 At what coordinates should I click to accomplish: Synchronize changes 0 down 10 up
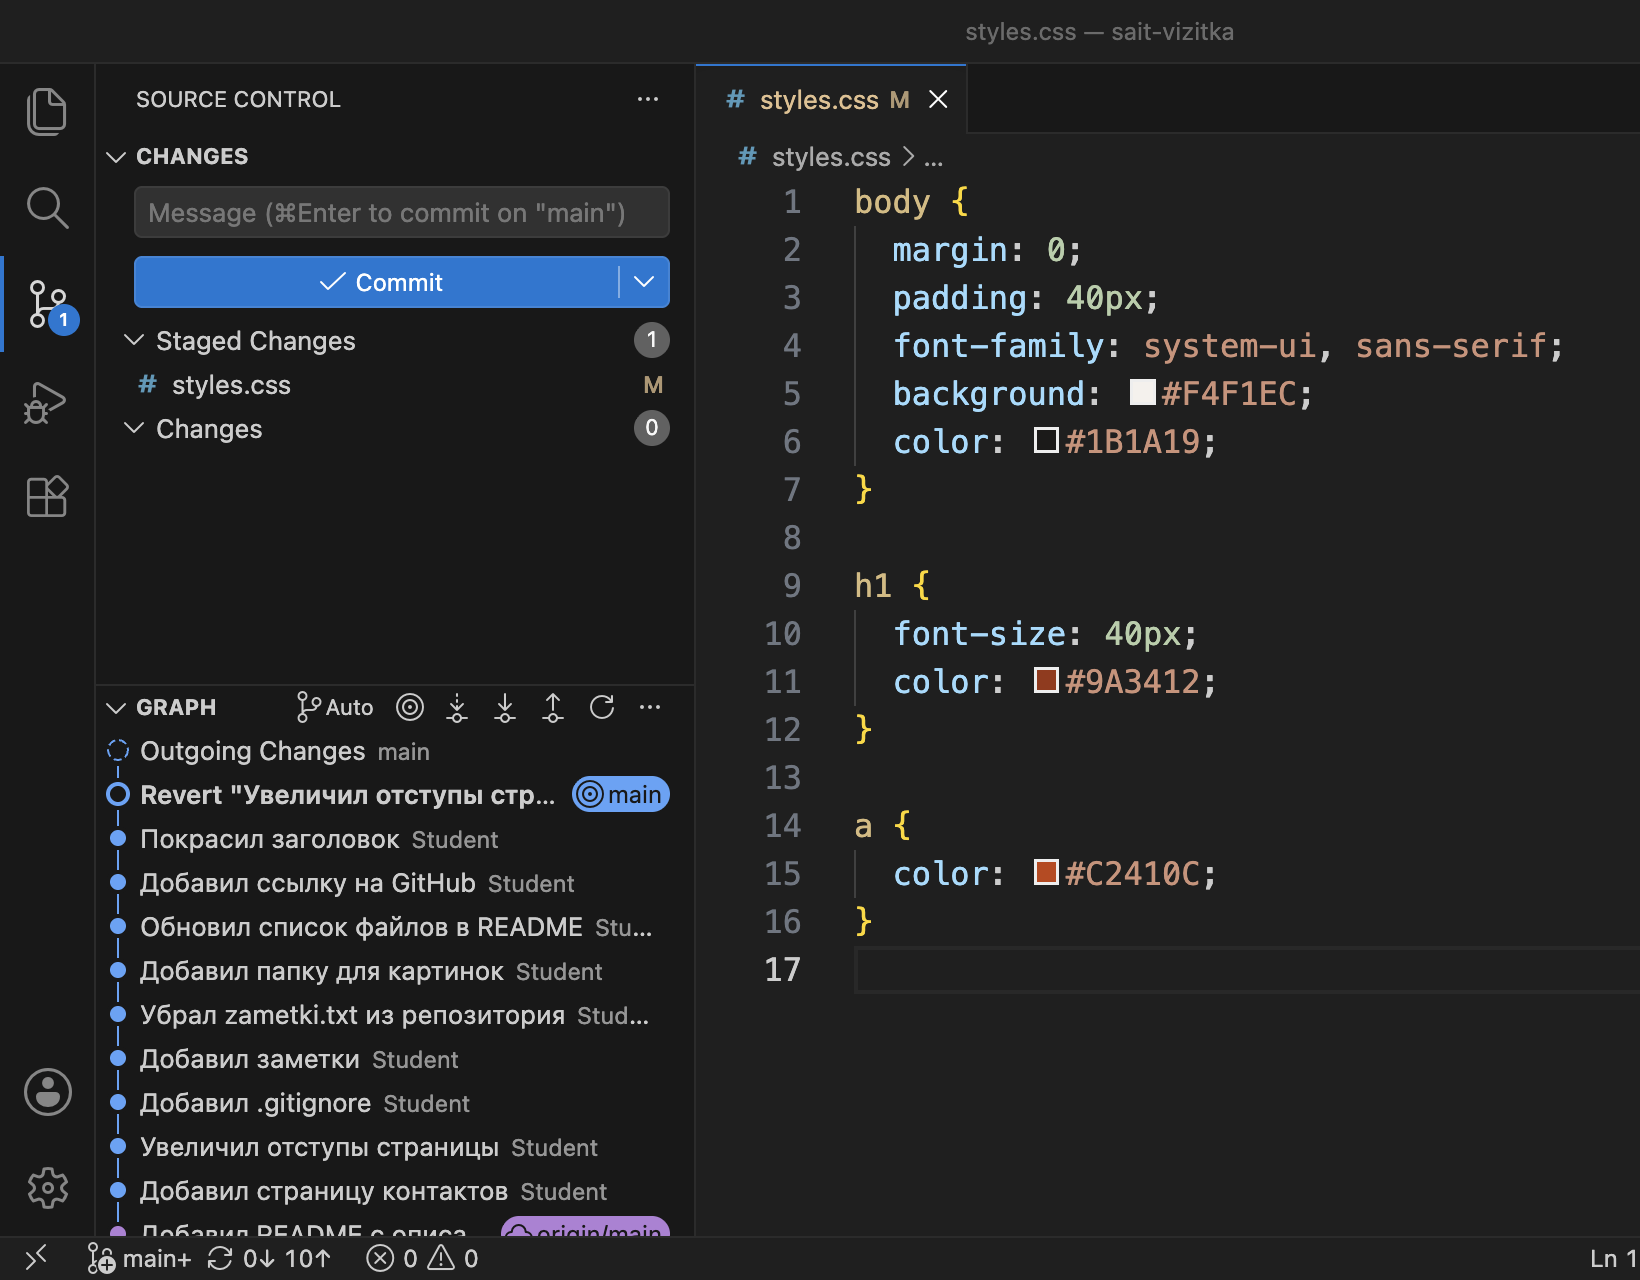point(269,1259)
